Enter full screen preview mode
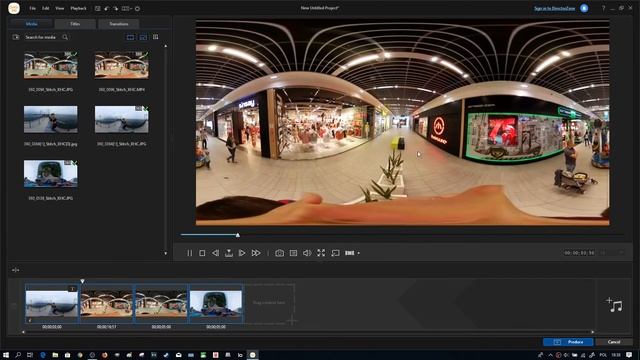This screenshot has width=640, height=360. point(321,253)
